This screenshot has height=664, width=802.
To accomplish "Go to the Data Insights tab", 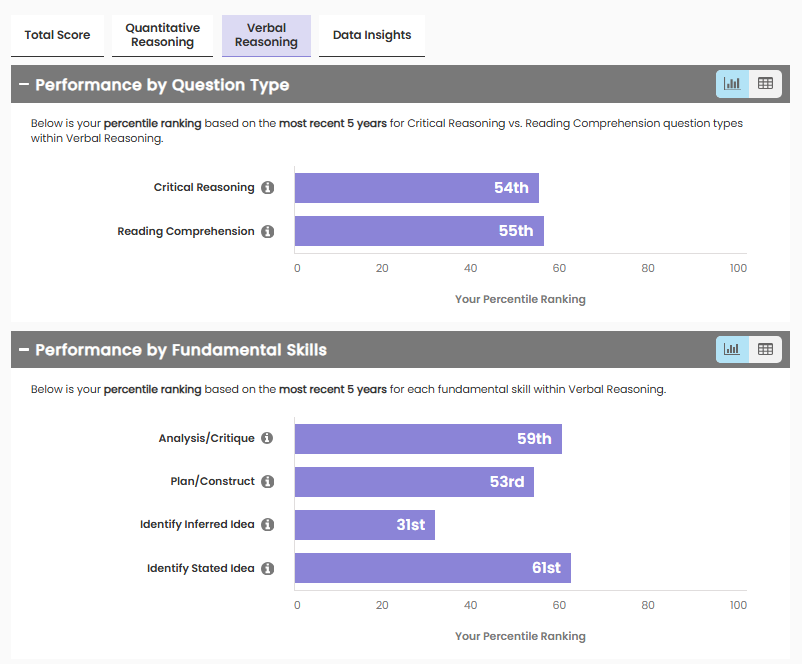I will (372, 35).
